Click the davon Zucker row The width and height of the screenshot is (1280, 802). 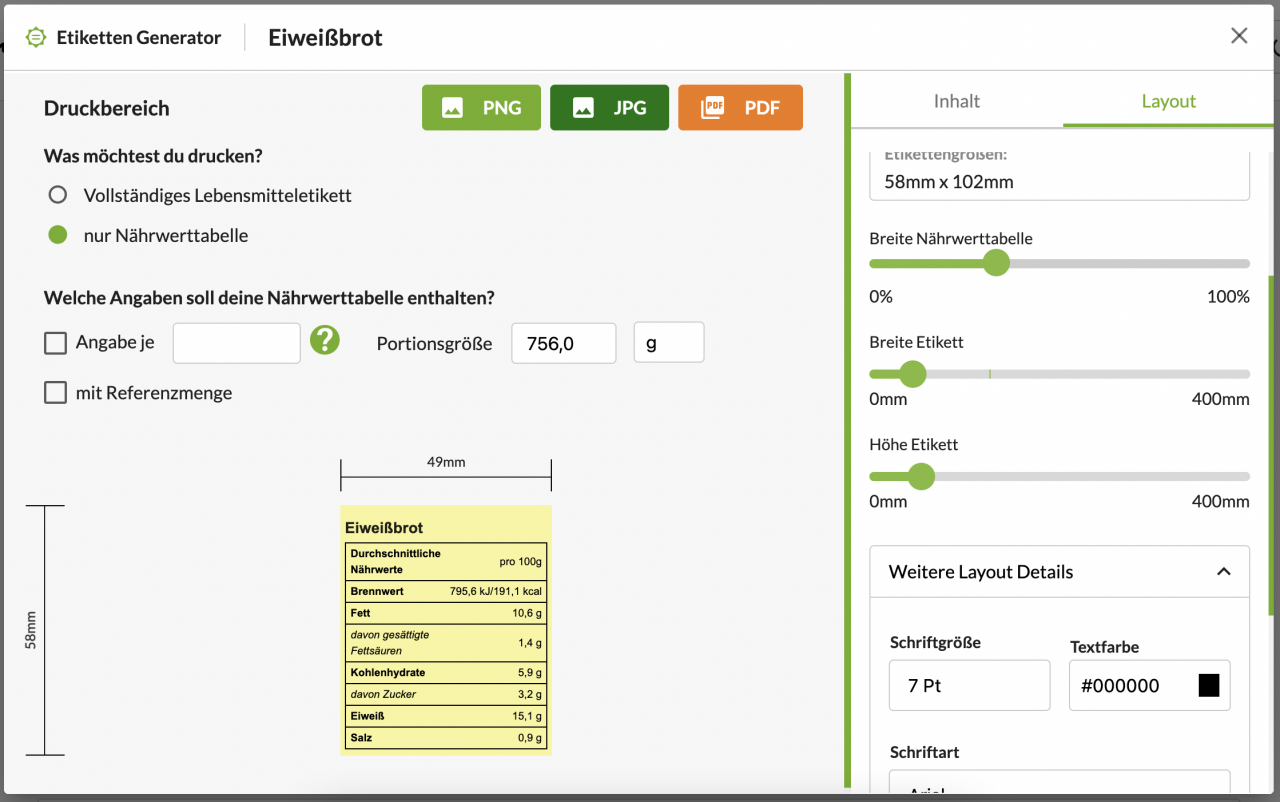click(x=446, y=694)
